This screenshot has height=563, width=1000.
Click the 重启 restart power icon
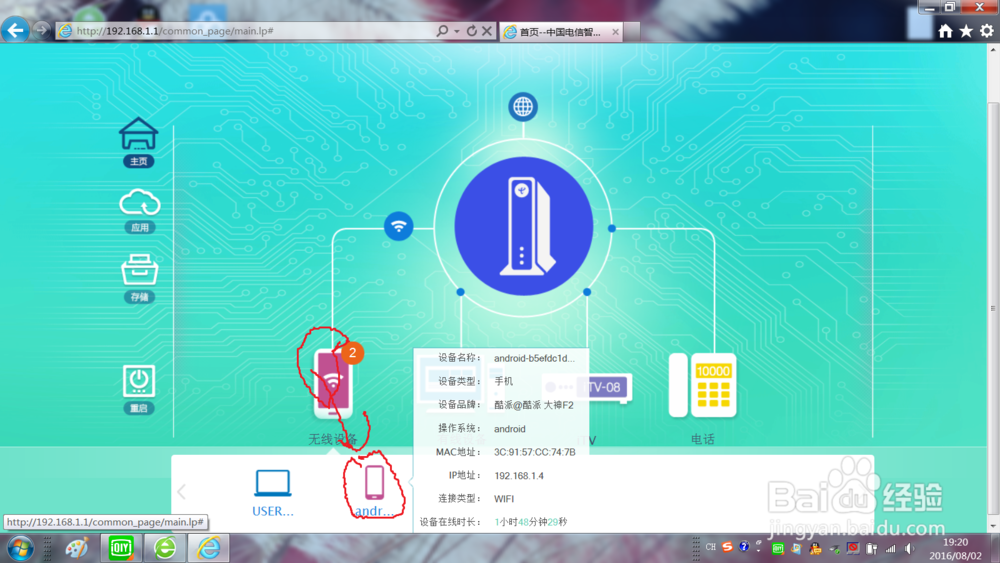tap(138, 389)
